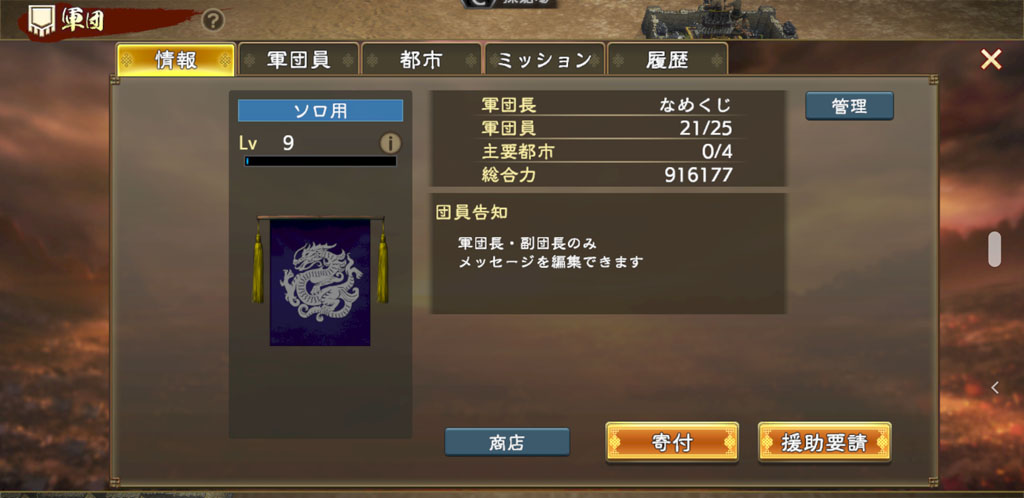Request aid with 援助要請 button
Screen dimensions: 1024x498
coord(825,442)
